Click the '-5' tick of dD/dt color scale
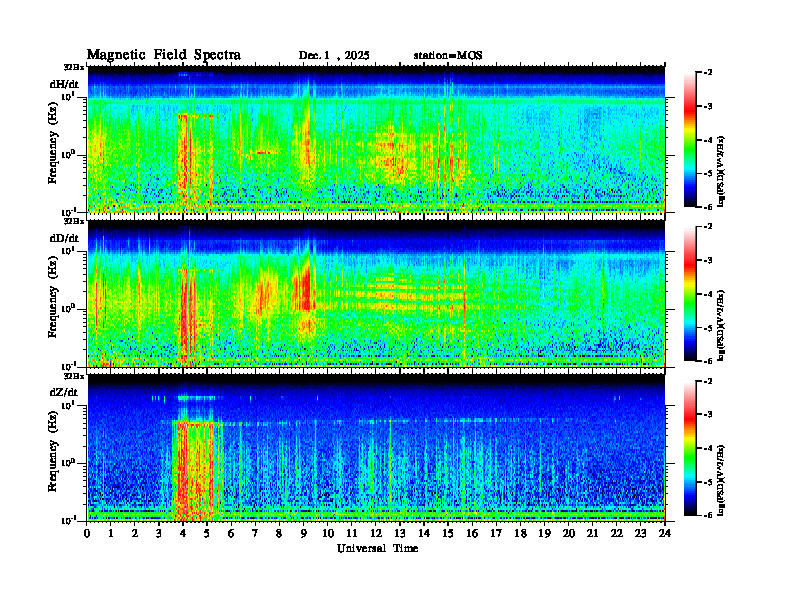Viewport: 792px width, 612px height. coord(709,328)
